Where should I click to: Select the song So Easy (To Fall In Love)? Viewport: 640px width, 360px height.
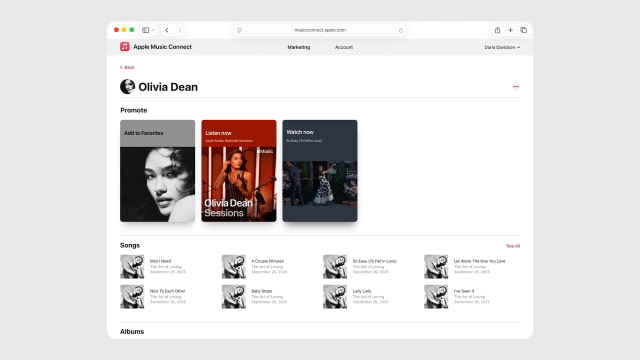pyautogui.click(x=375, y=261)
